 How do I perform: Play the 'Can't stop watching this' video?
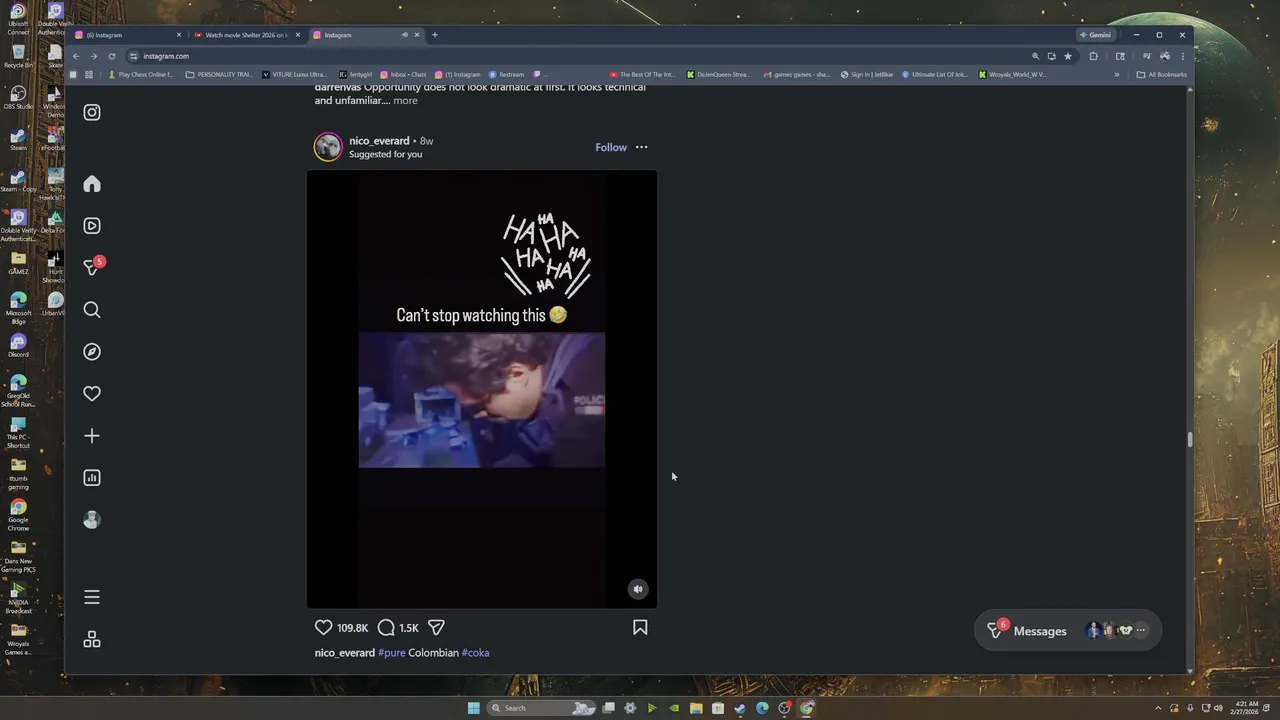tap(481, 389)
